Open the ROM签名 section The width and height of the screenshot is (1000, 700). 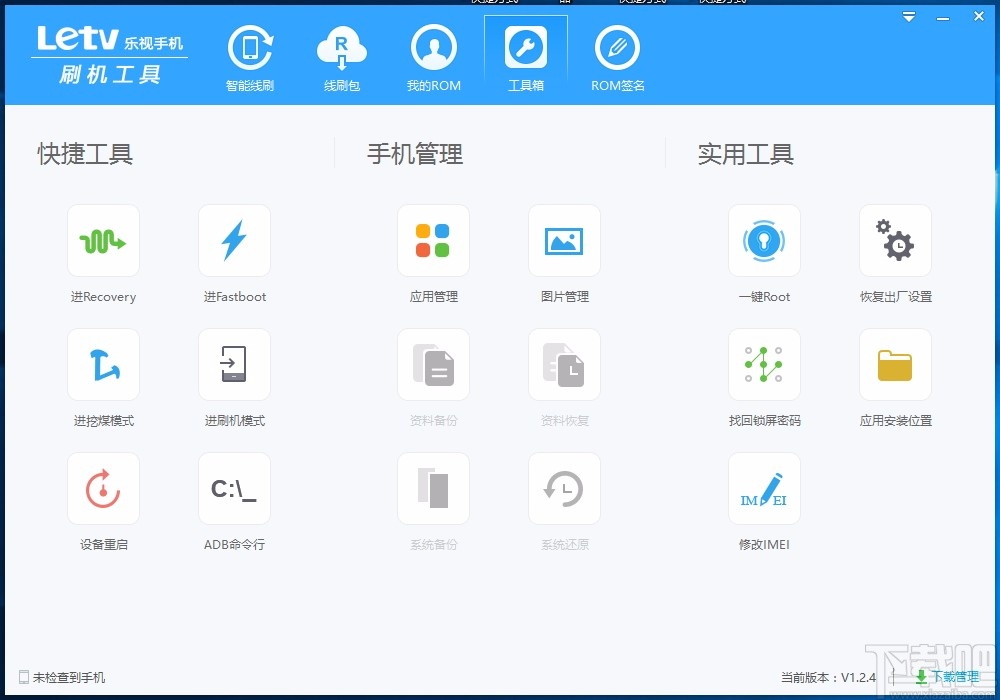click(617, 55)
